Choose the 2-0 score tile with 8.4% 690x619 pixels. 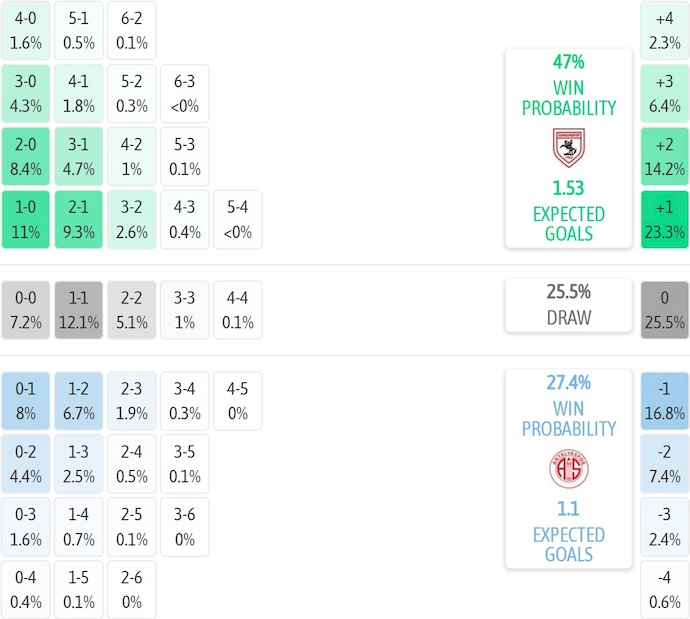coord(26,157)
